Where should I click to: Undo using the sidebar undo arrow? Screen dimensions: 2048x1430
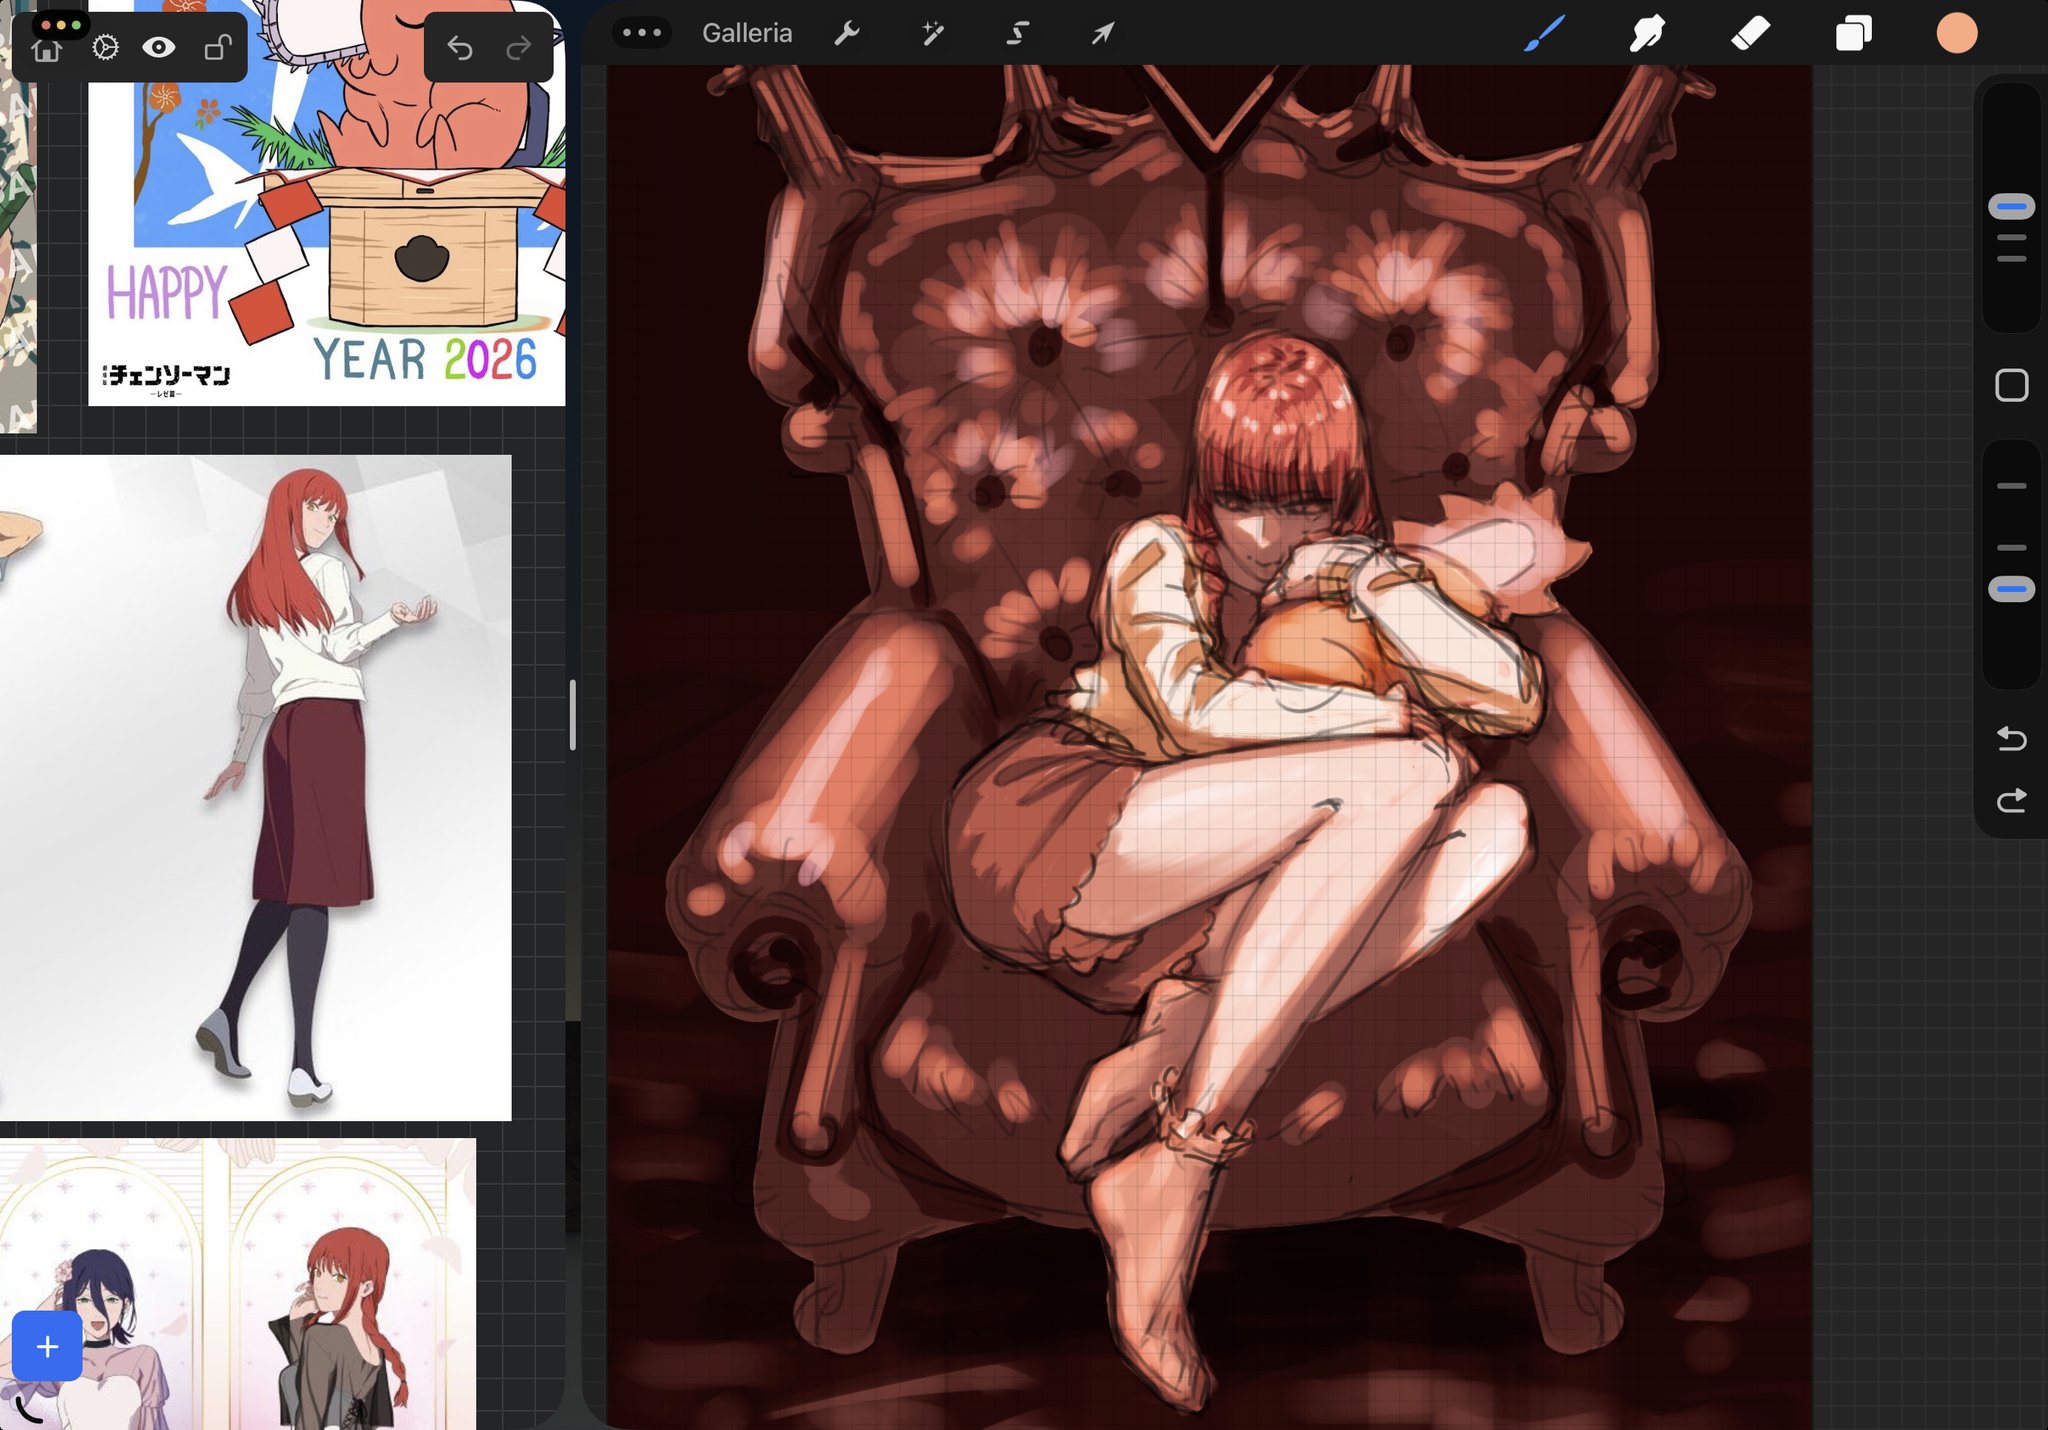click(x=2011, y=739)
